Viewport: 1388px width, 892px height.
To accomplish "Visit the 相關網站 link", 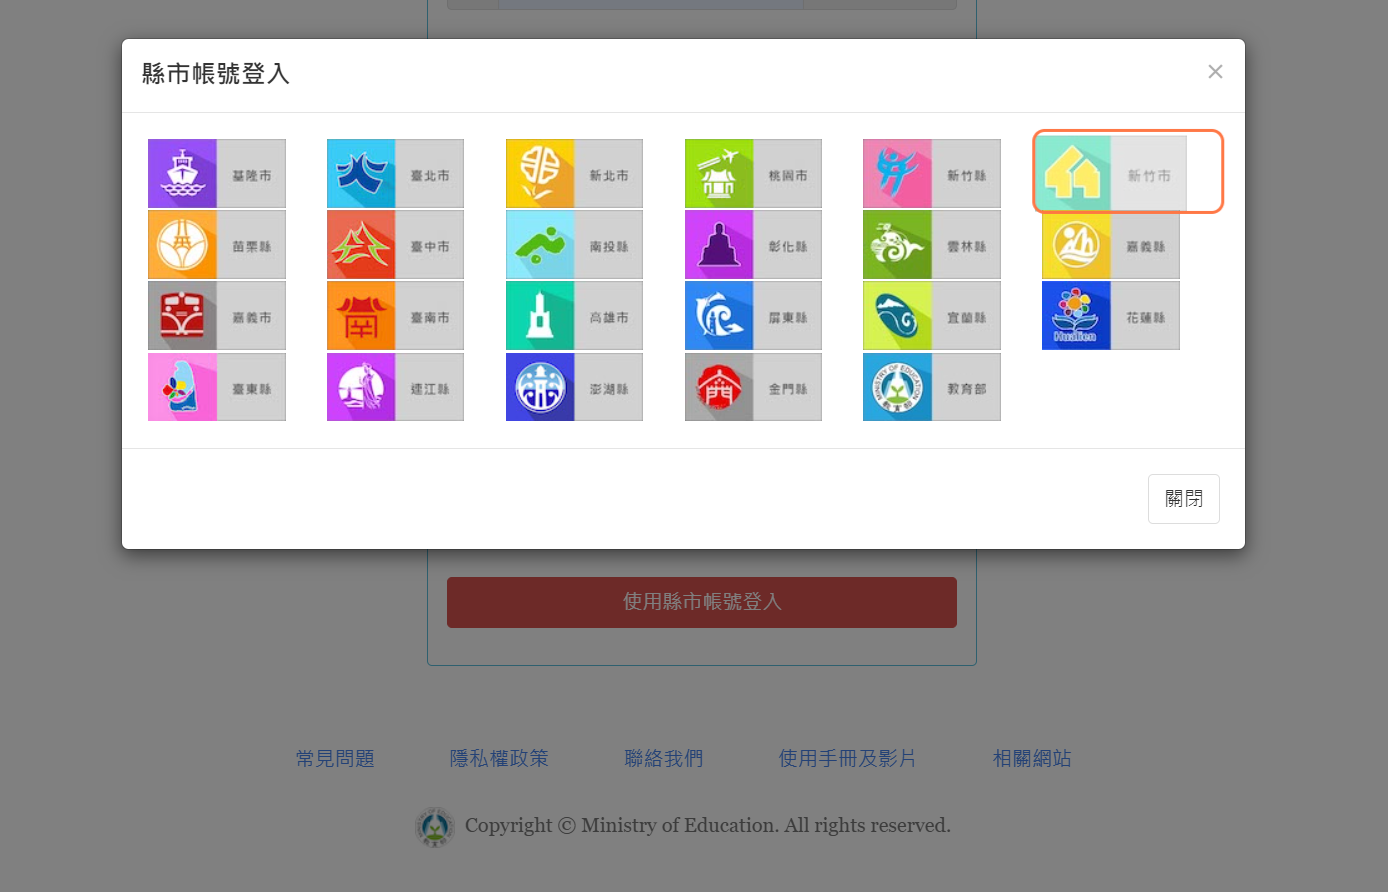I will click(x=1032, y=759).
